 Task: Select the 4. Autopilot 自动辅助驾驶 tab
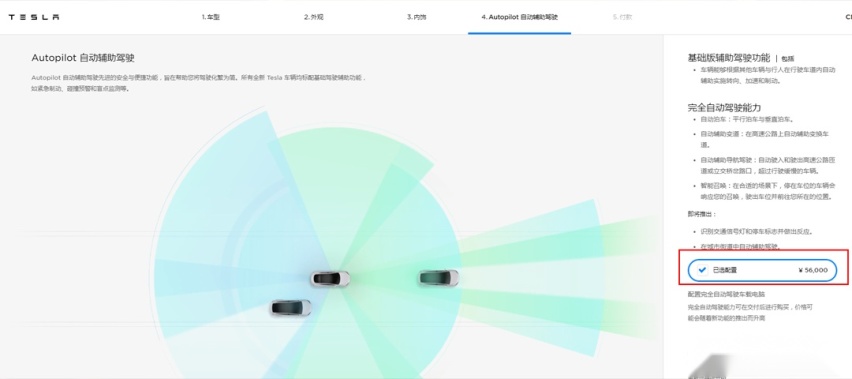[x=519, y=17]
